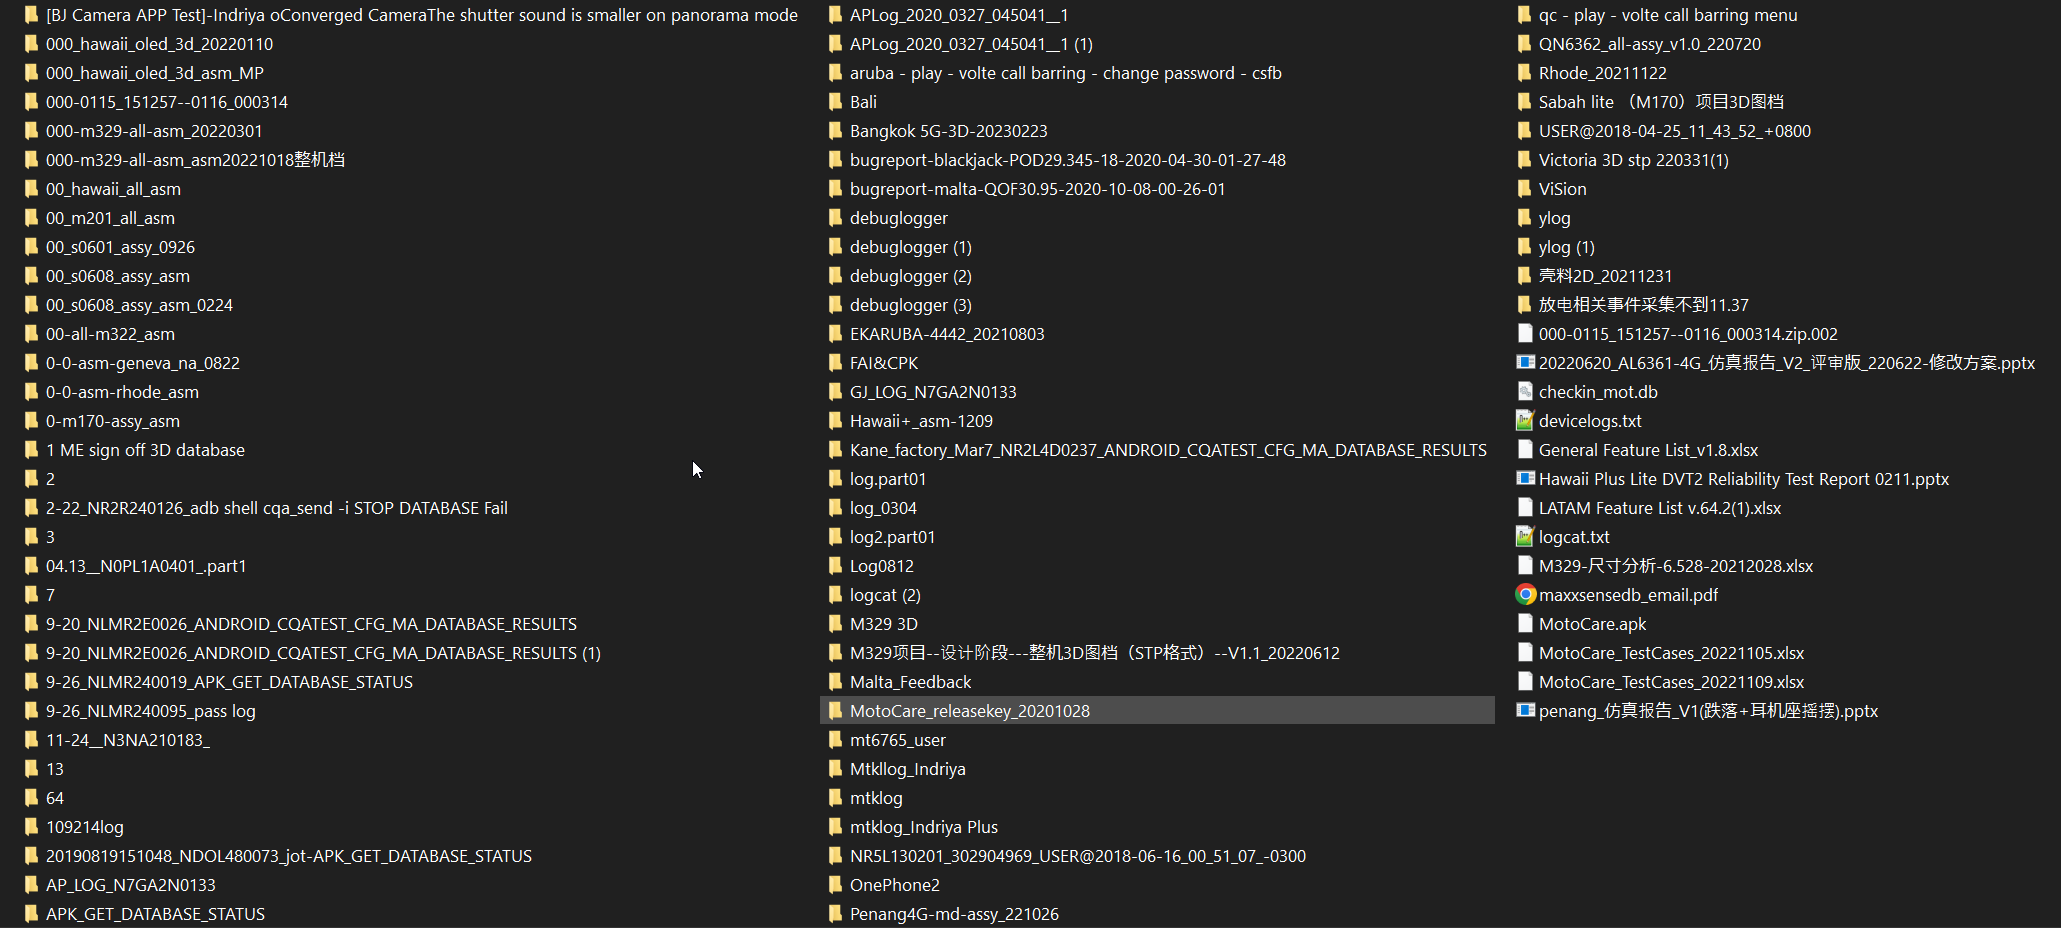Click the folder icon of M329 3D
Screen dimensions: 2061x928
pos(835,624)
